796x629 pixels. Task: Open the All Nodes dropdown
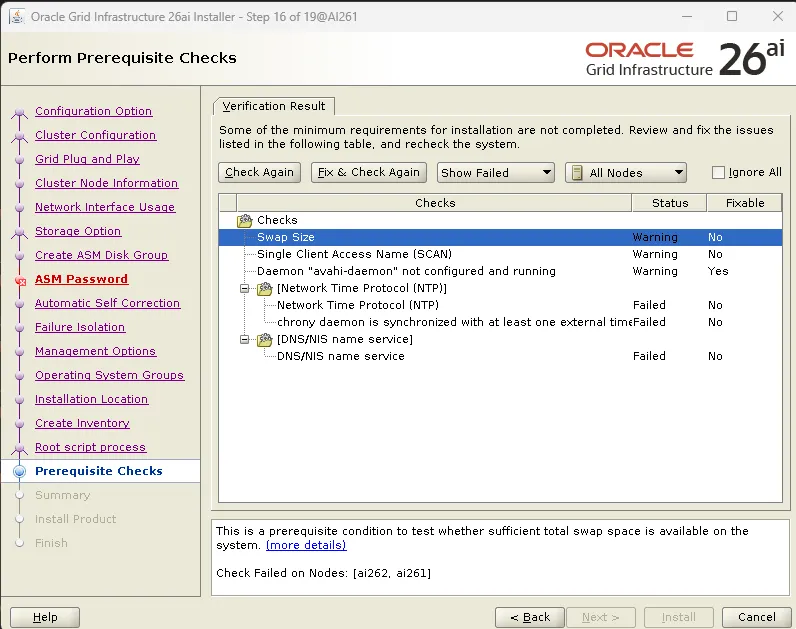pyautogui.click(x=626, y=173)
